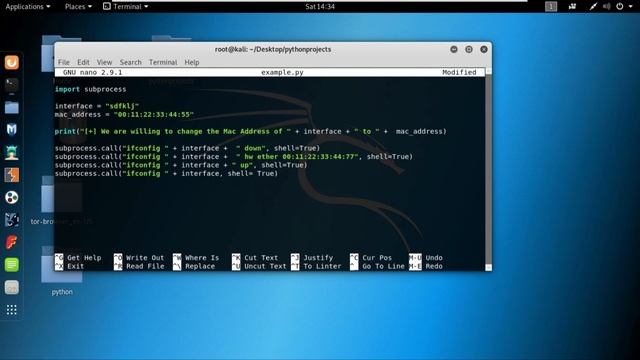Show all applications grid
The height and width of the screenshot is (360, 640).
pyautogui.click(x=11, y=310)
